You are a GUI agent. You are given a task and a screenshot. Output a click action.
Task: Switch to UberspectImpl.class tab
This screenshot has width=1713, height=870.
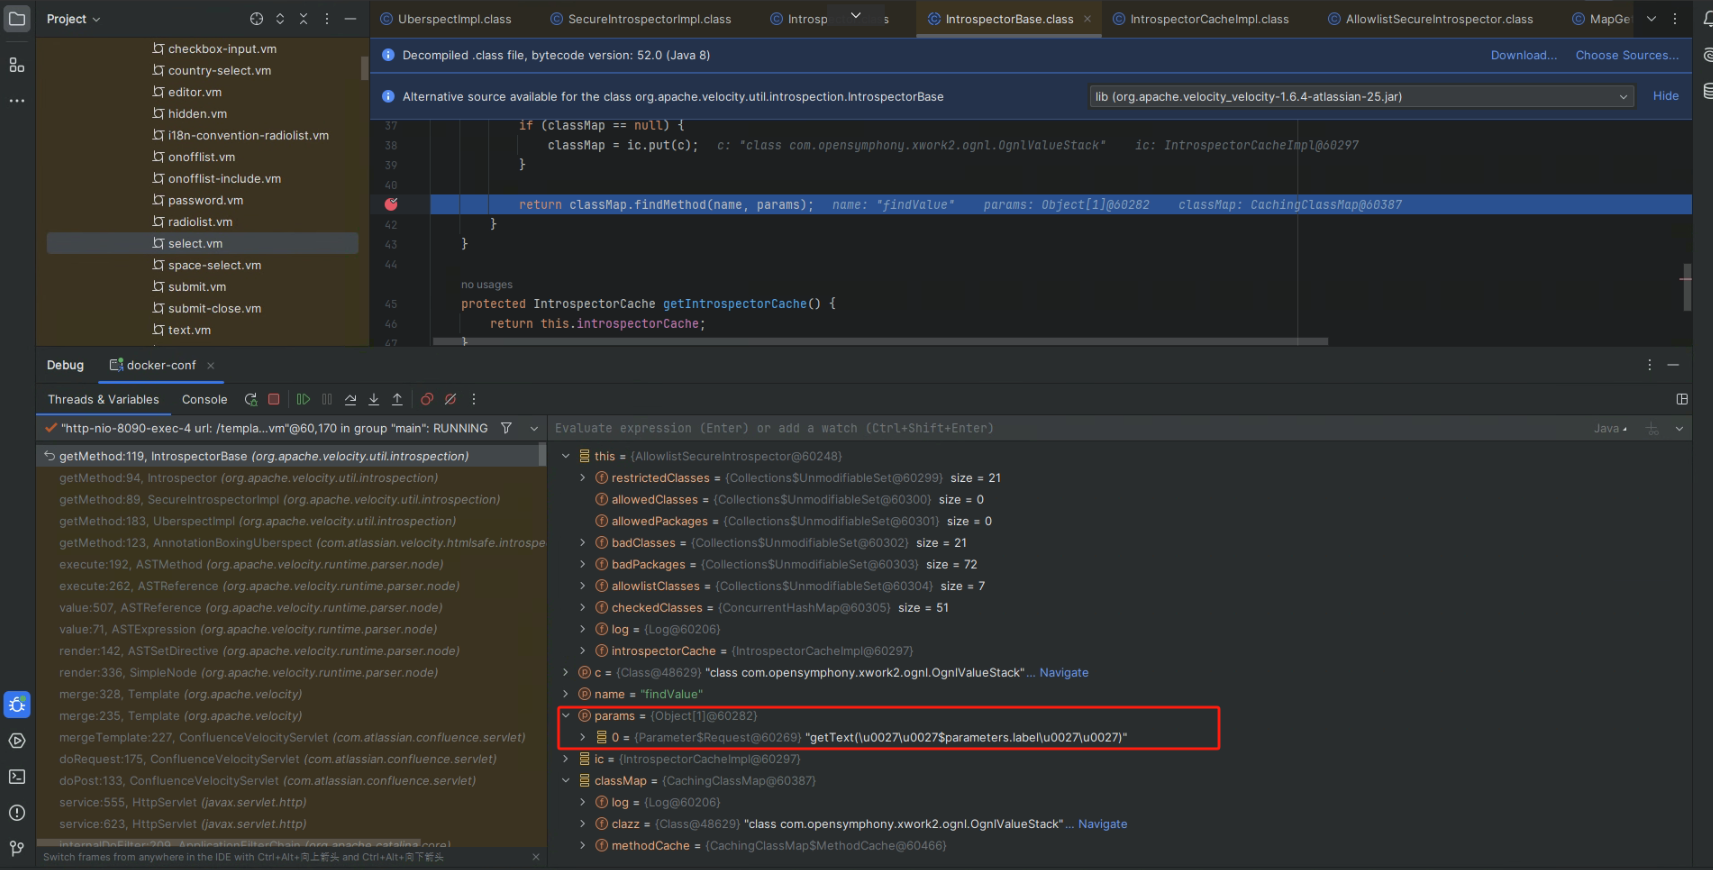(445, 19)
